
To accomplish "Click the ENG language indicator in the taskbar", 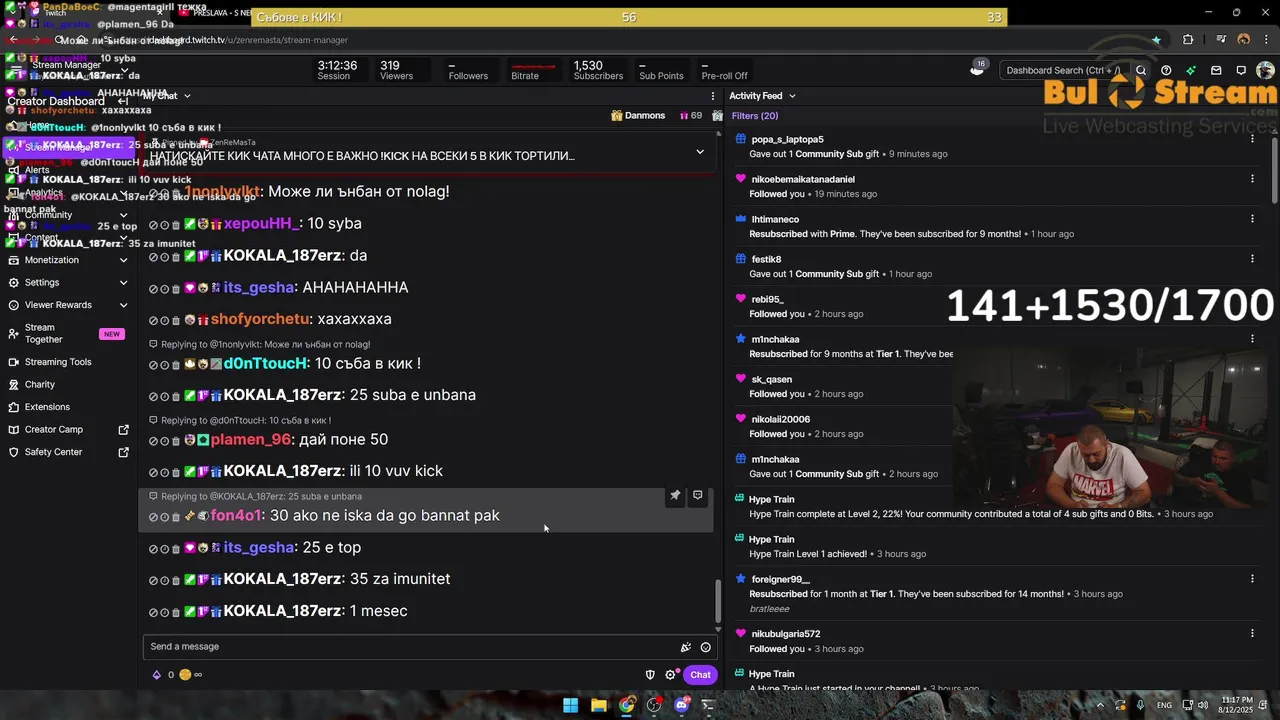I will (x=1164, y=706).
